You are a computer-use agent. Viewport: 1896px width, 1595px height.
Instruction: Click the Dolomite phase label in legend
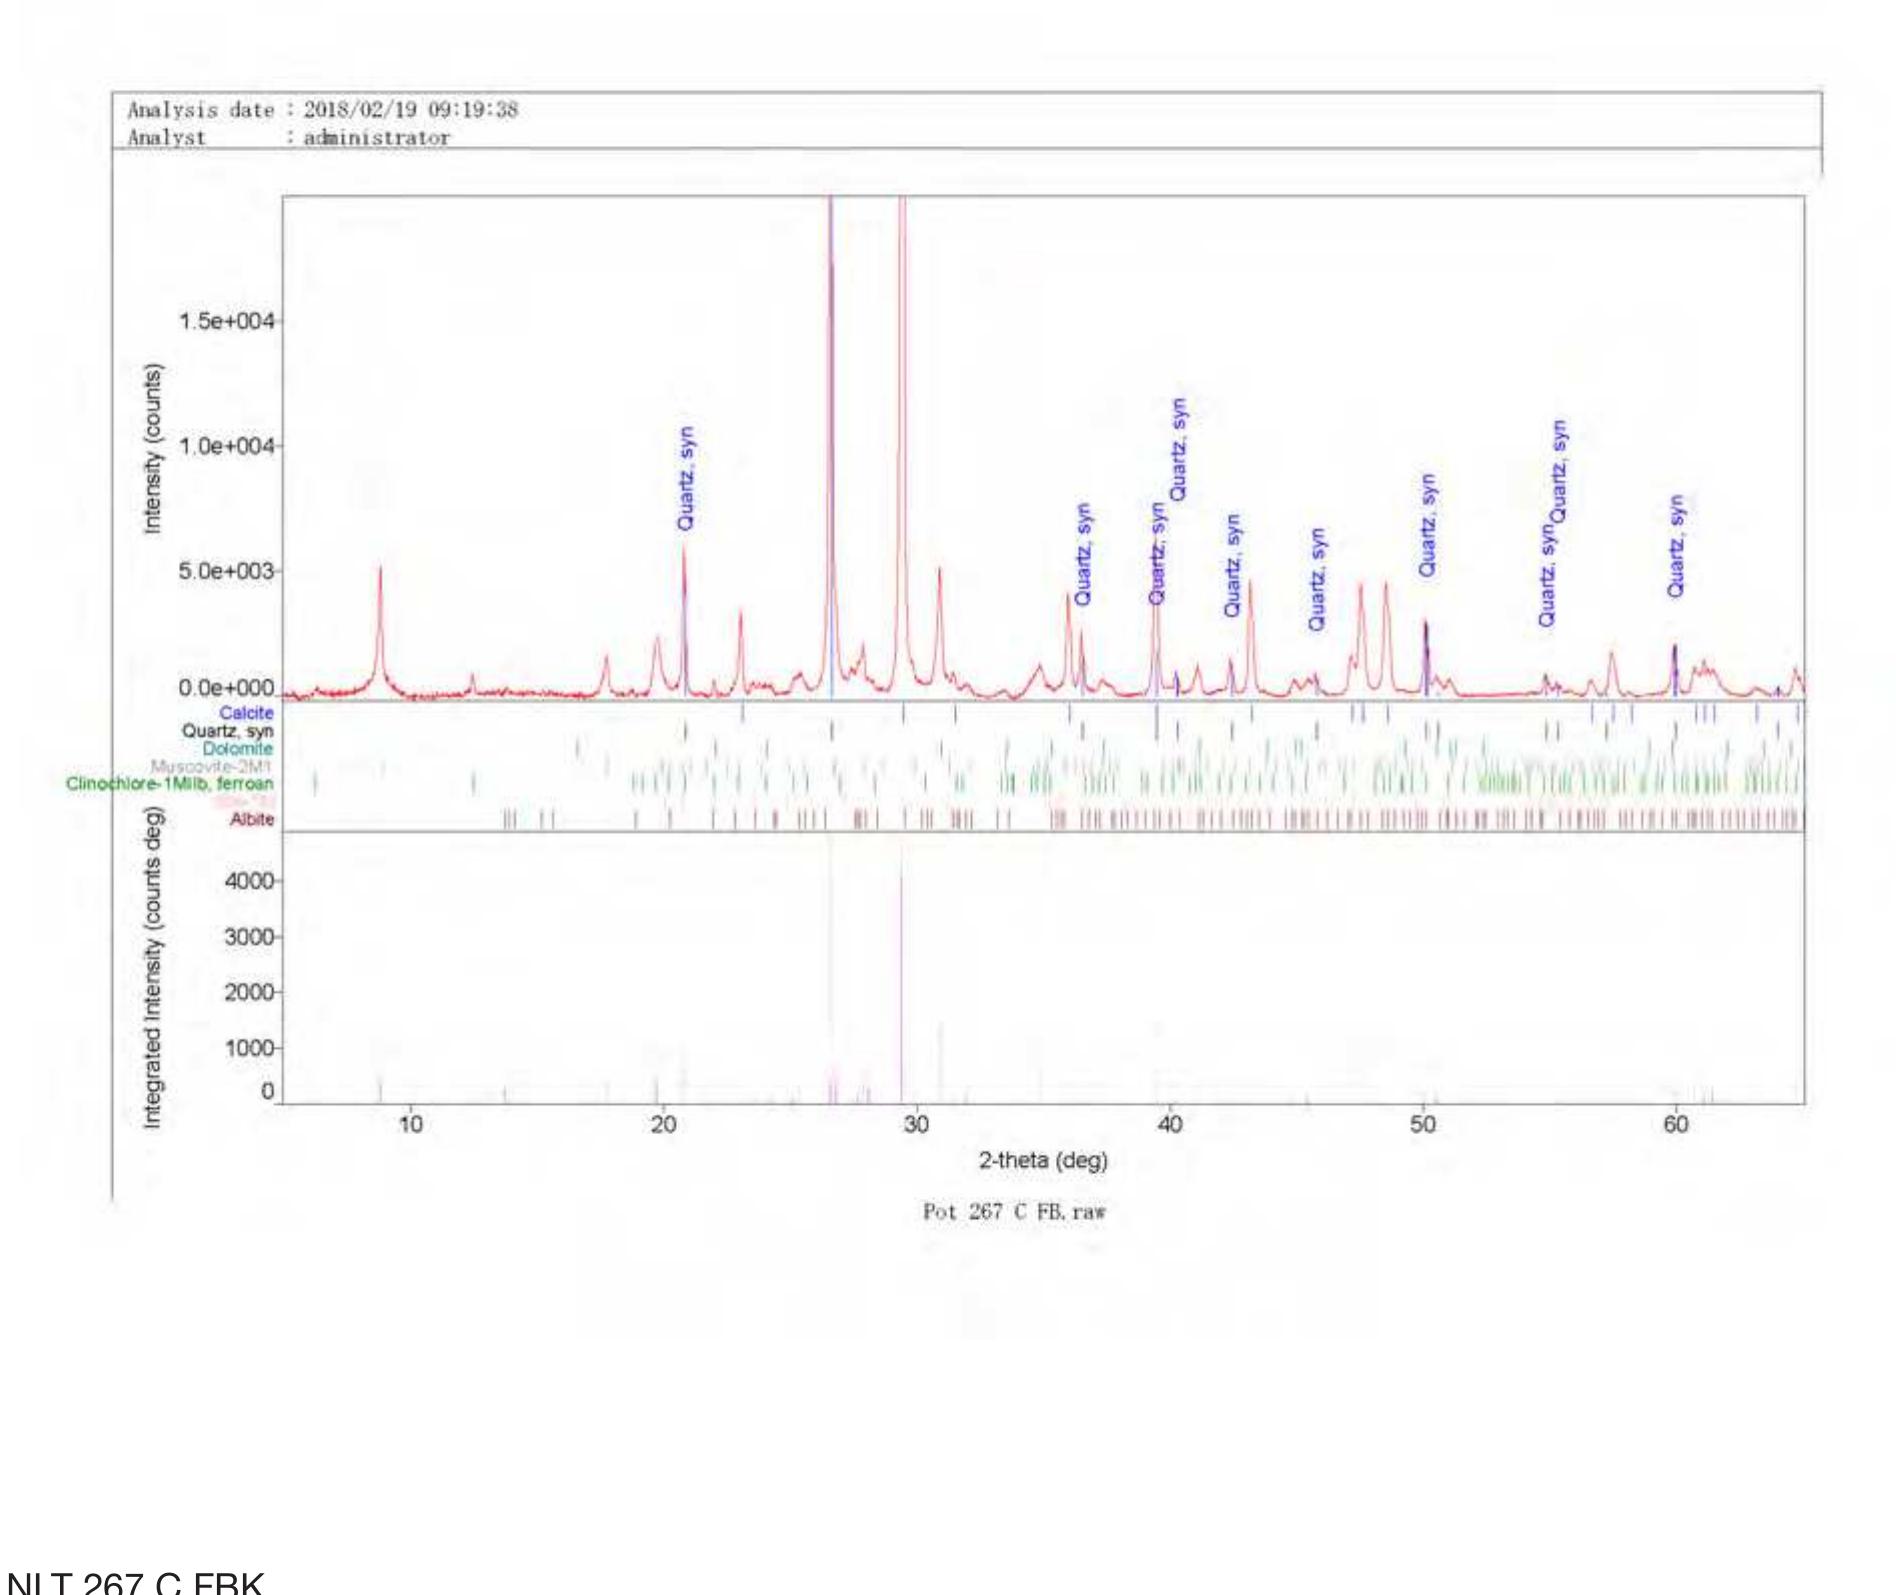point(237,749)
